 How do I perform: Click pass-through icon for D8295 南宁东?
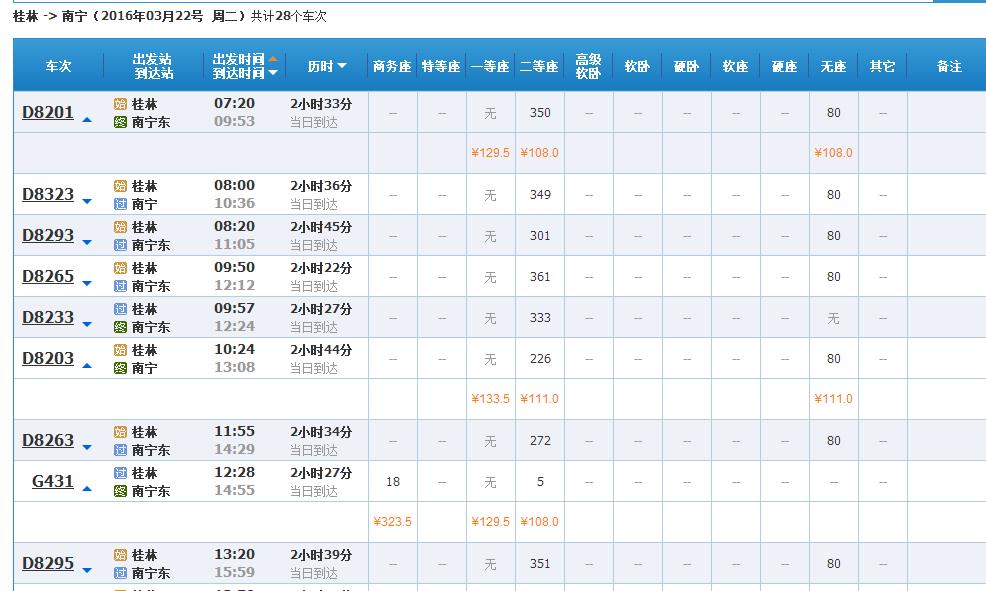(x=120, y=573)
